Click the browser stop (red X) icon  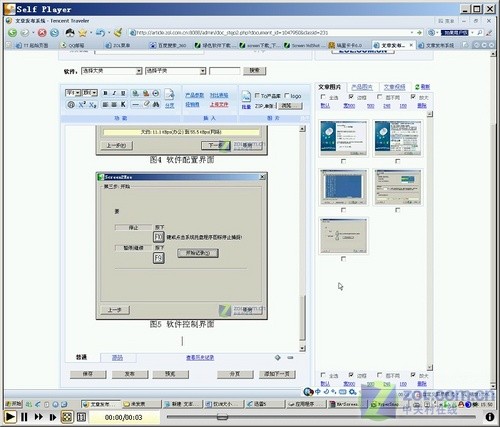(42, 33)
